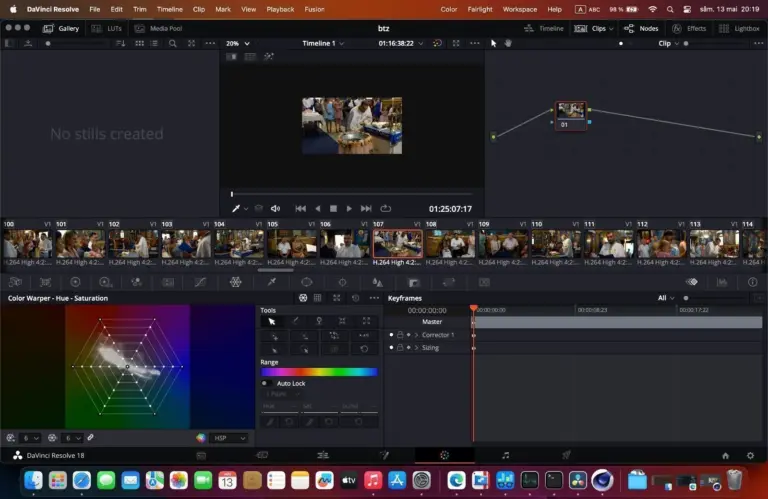Image resolution: width=768 pixels, height=499 pixels.
Task: Open the HDR wheels palette
Action: coord(105,282)
